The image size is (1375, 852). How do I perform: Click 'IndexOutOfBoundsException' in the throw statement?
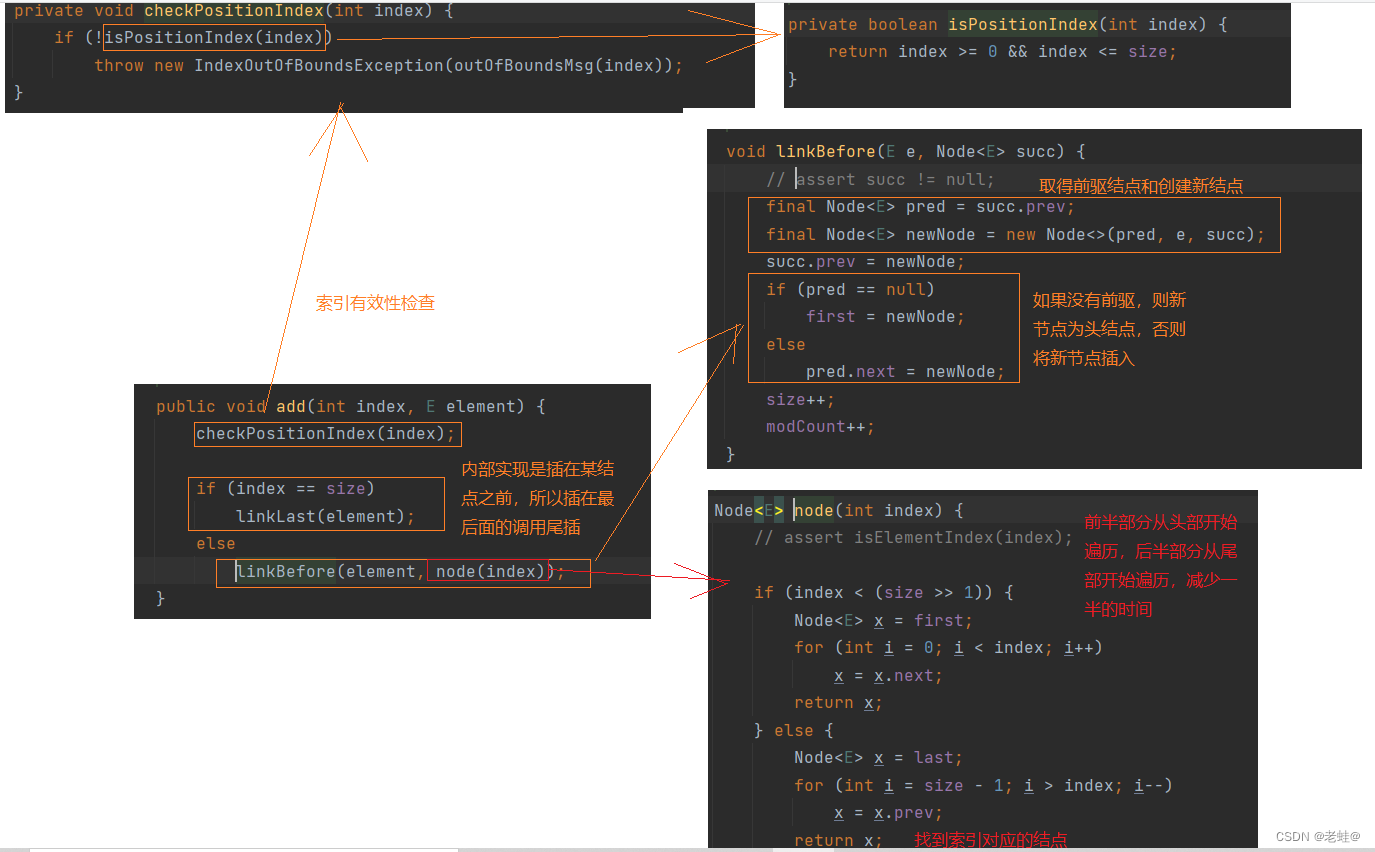[x=319, y=65]
